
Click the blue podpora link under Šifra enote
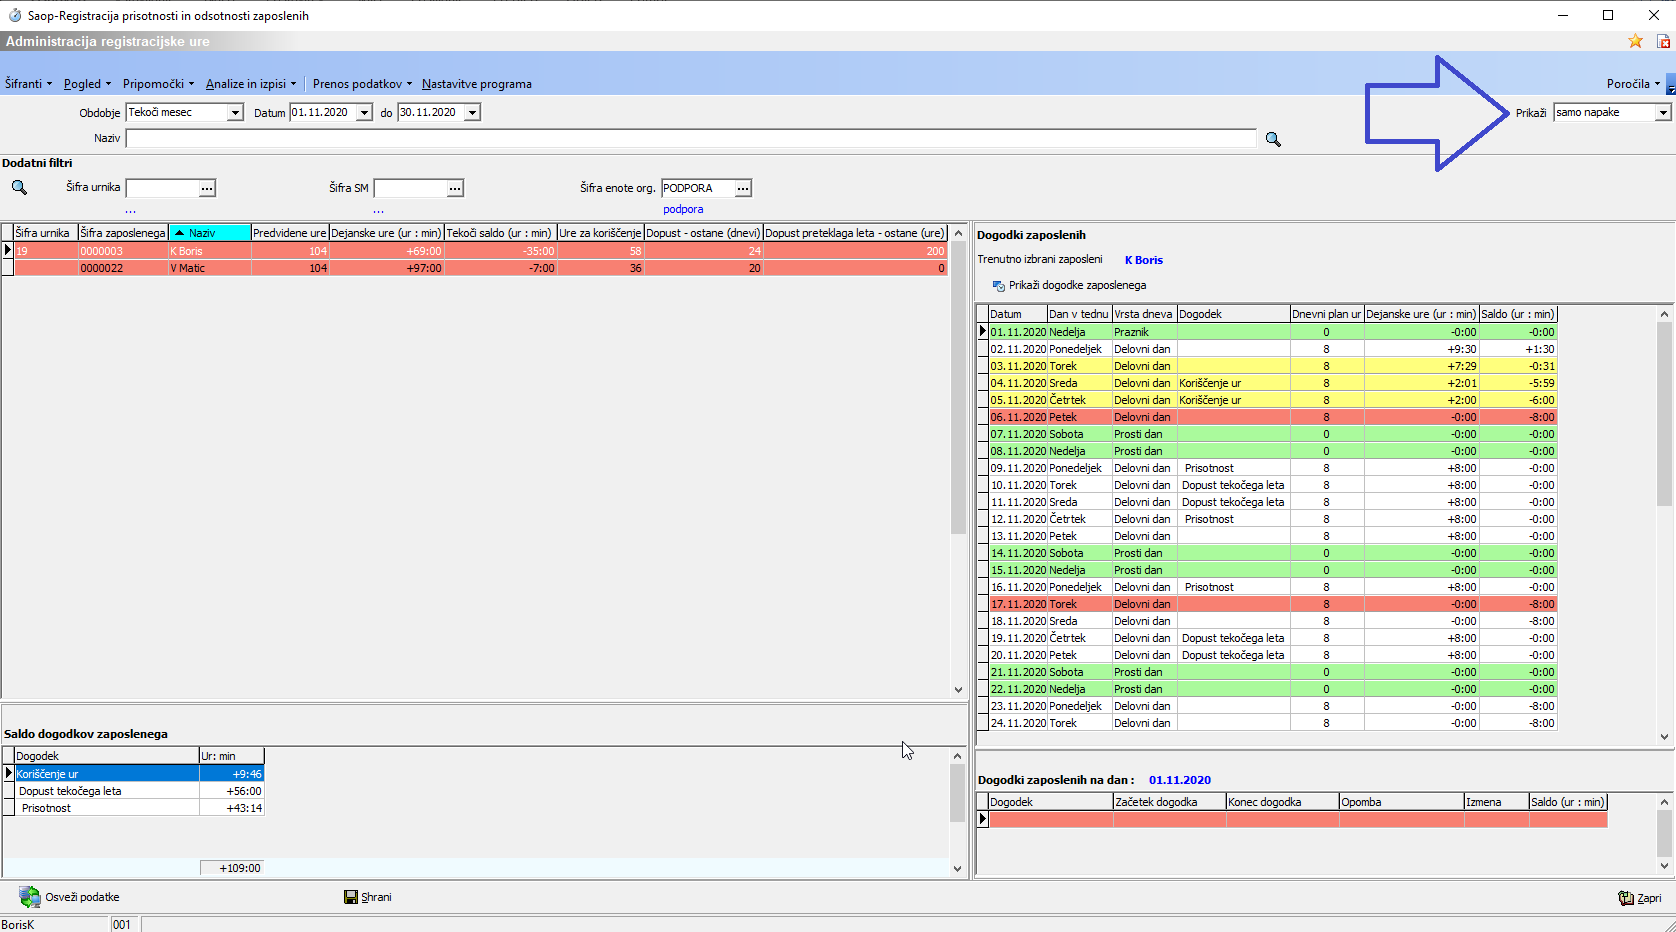(x=683, y=209)
